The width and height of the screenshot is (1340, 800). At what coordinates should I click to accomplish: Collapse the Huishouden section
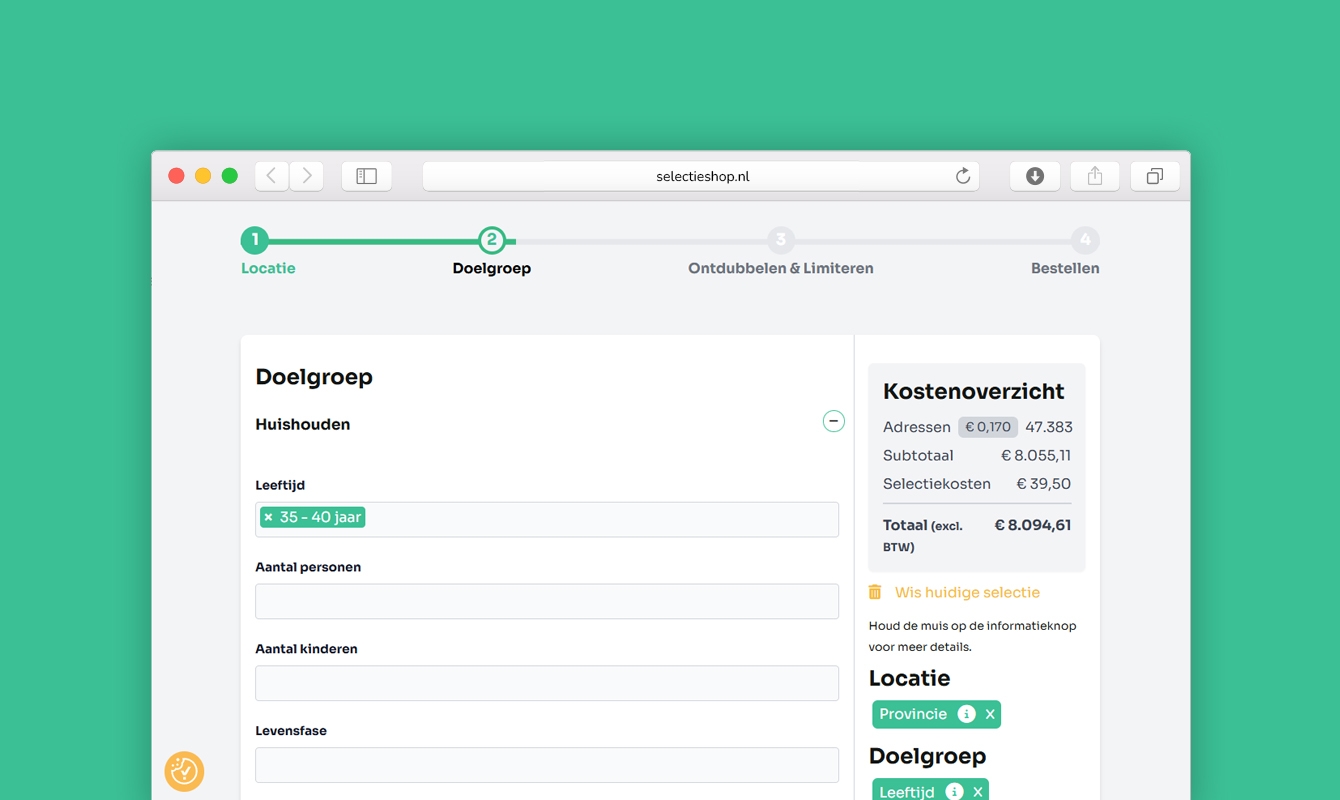coord(833,421)
